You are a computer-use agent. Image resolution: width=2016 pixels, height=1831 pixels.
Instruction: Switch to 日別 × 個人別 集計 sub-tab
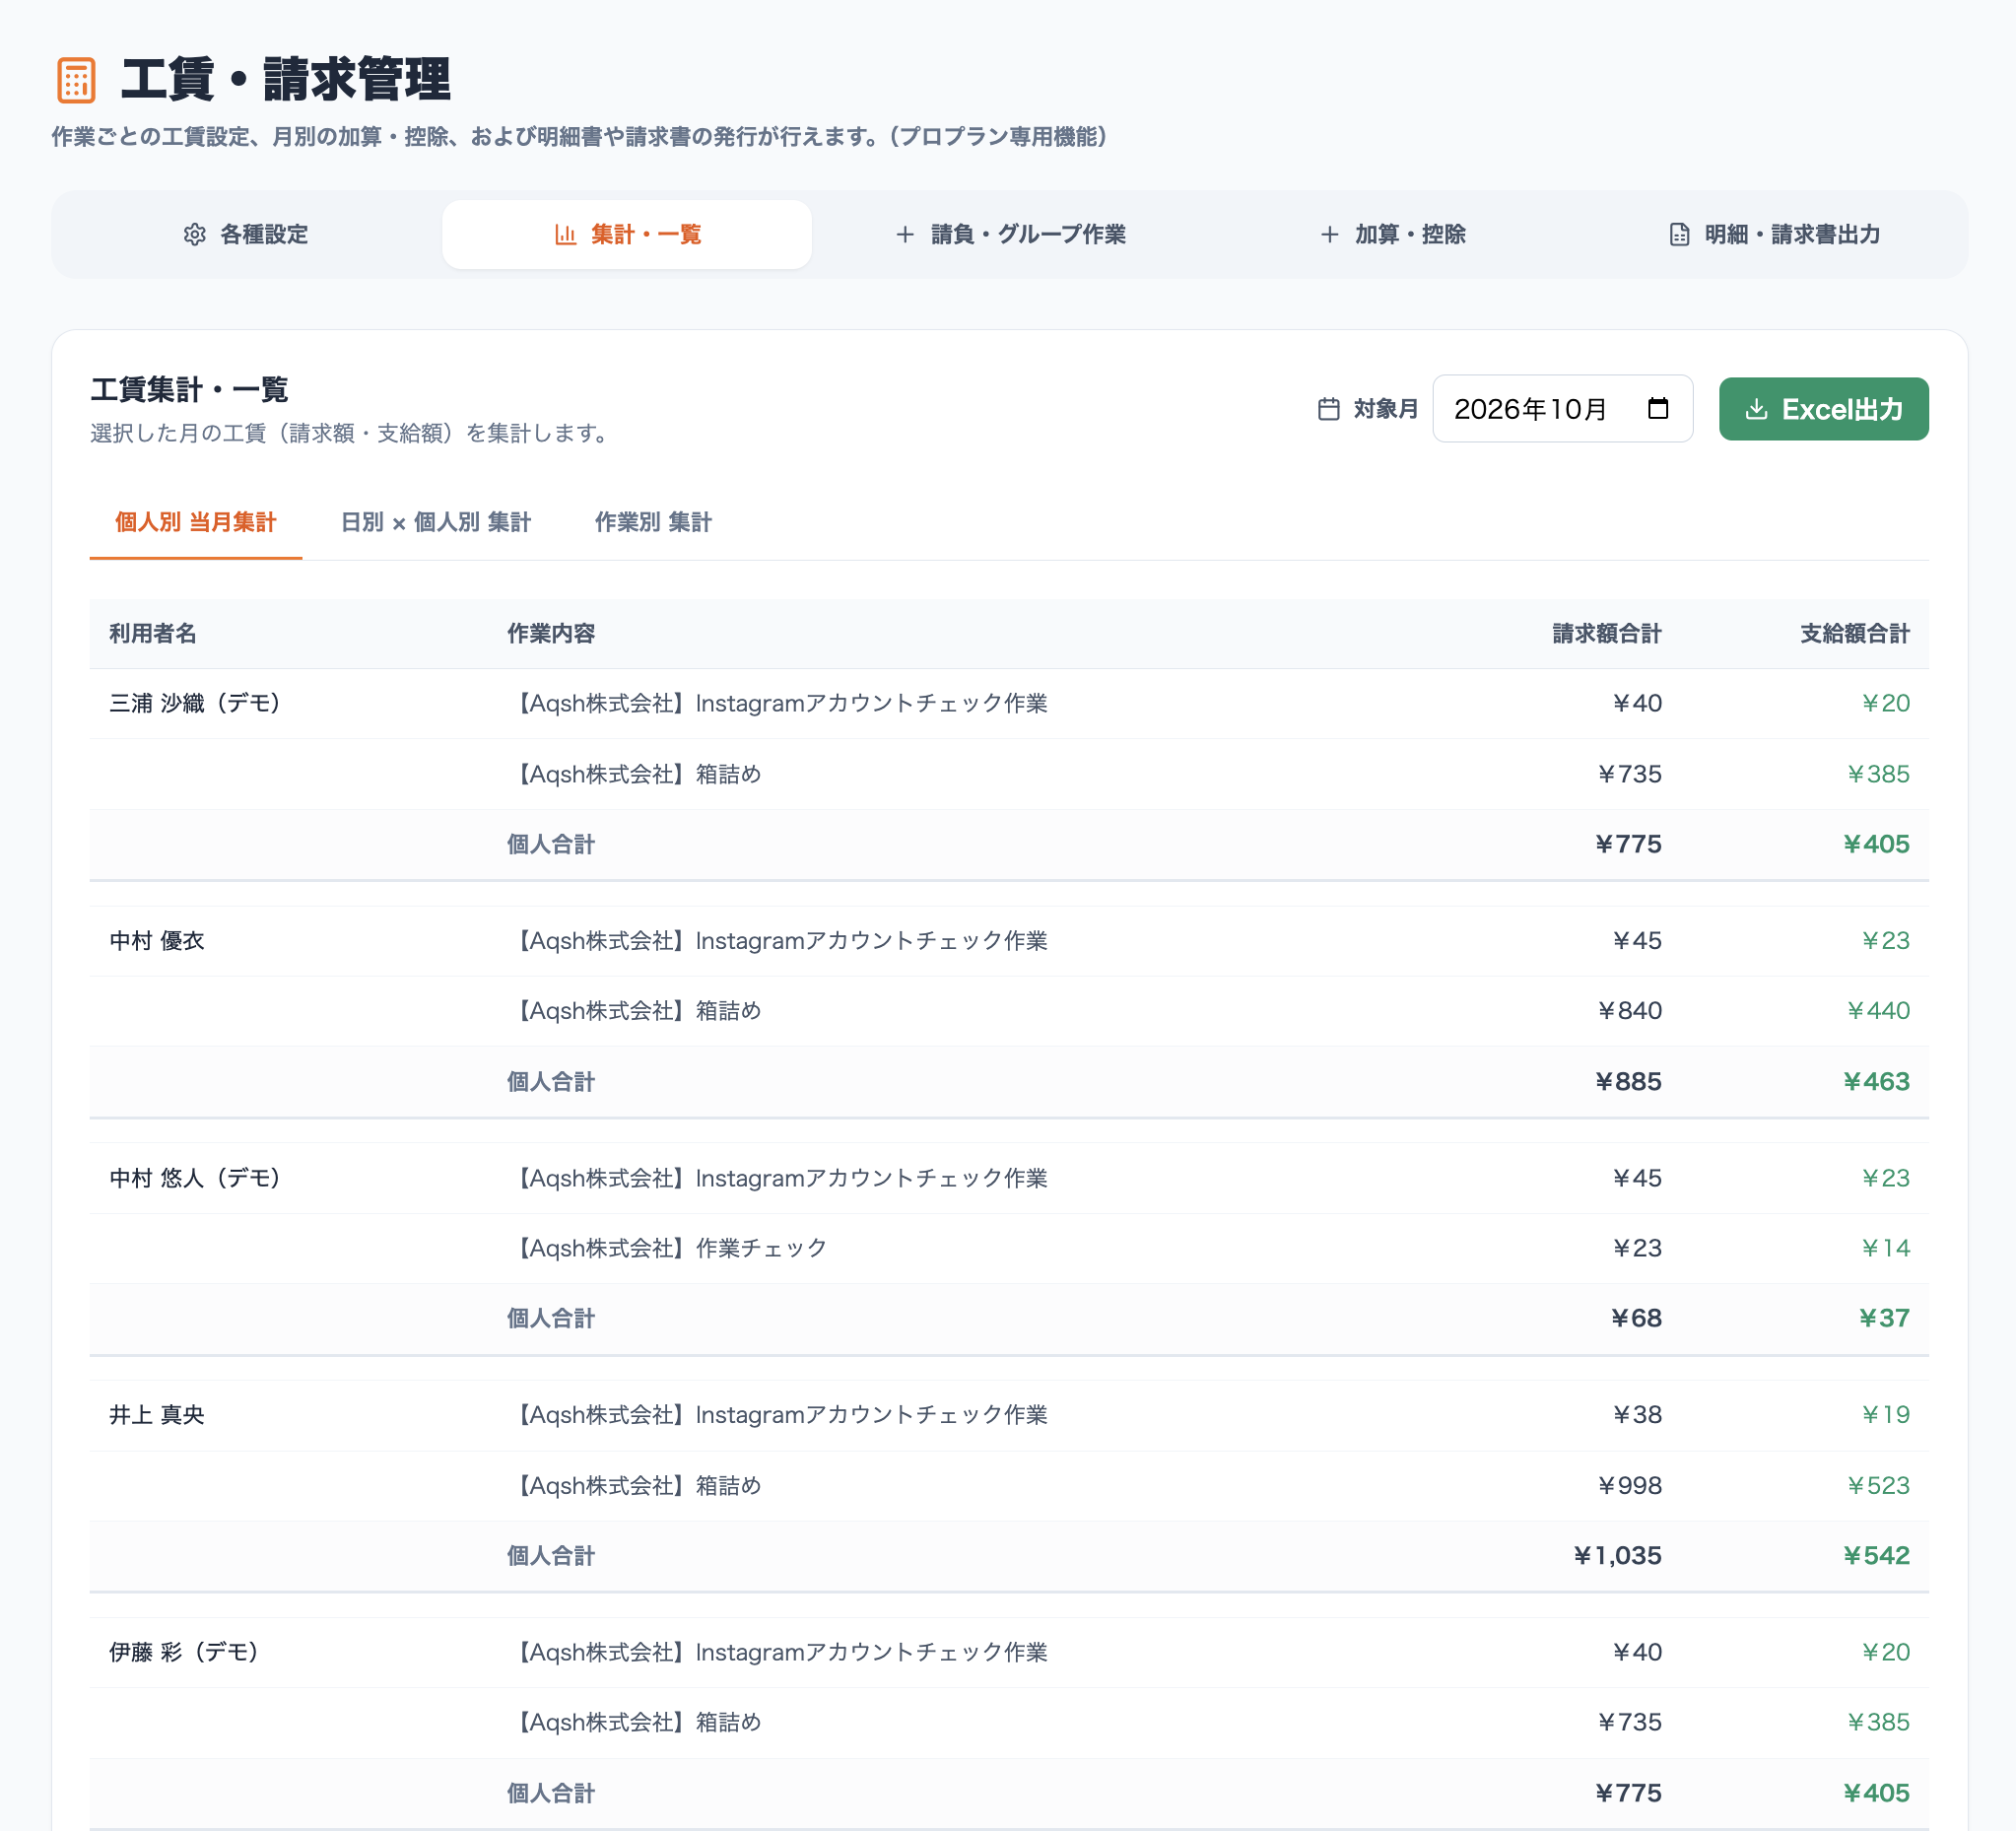(436, 522)
